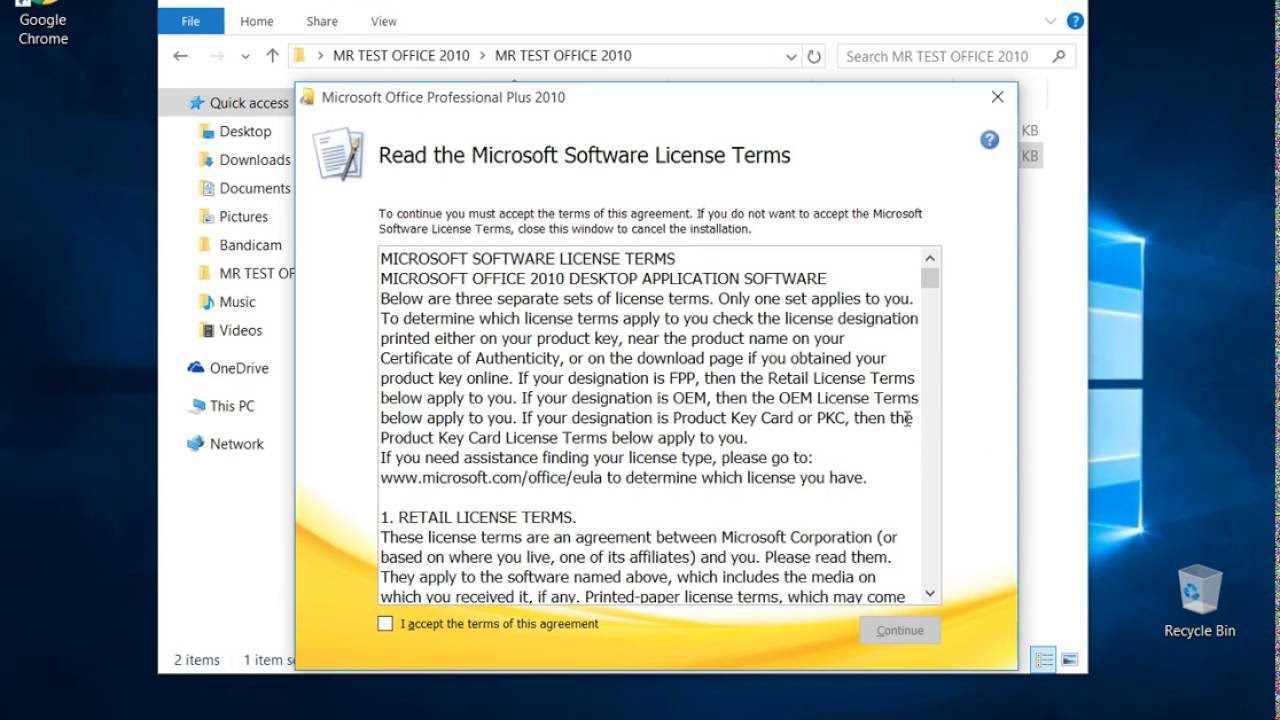1280x720 pixels.
Task: Click the This PC computer icon
Action: 196,406
